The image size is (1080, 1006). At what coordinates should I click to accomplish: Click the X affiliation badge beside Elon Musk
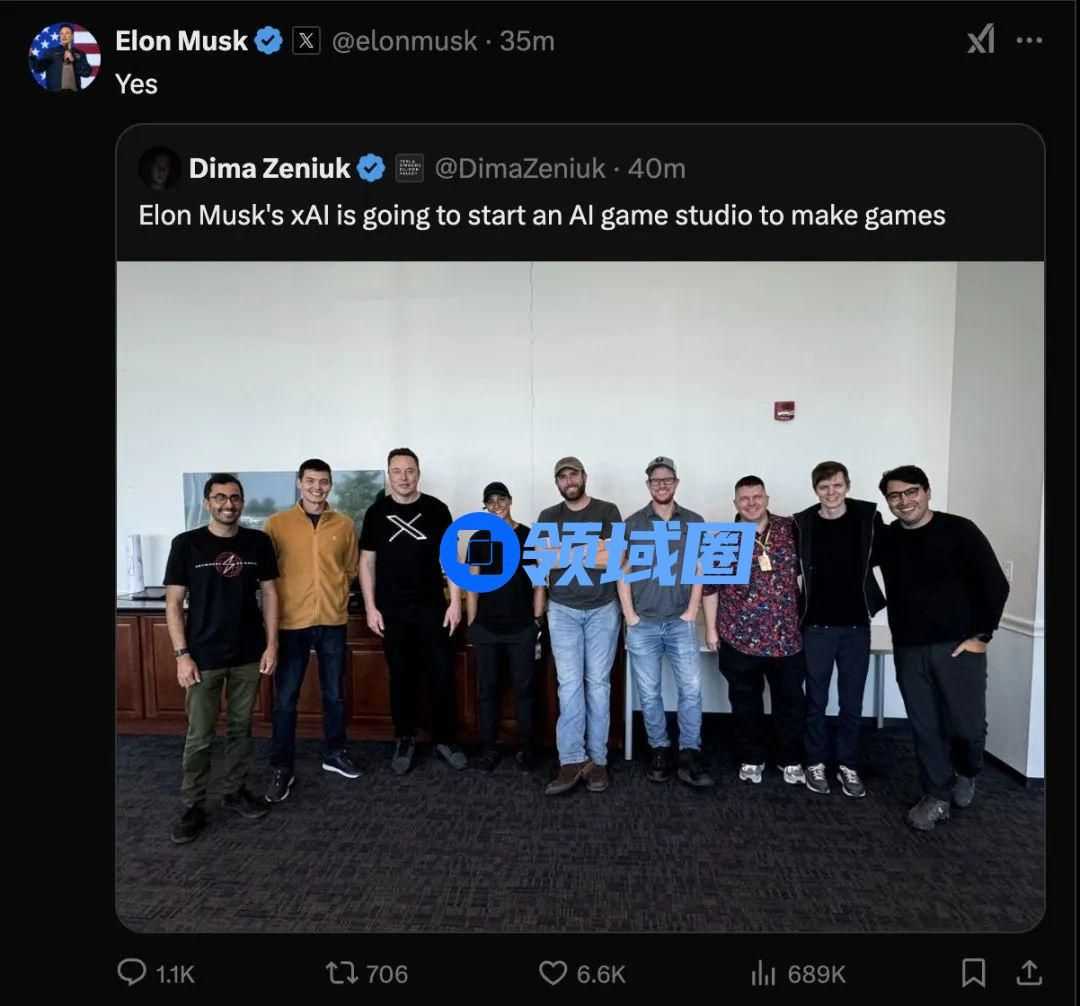tap(306, 41)
